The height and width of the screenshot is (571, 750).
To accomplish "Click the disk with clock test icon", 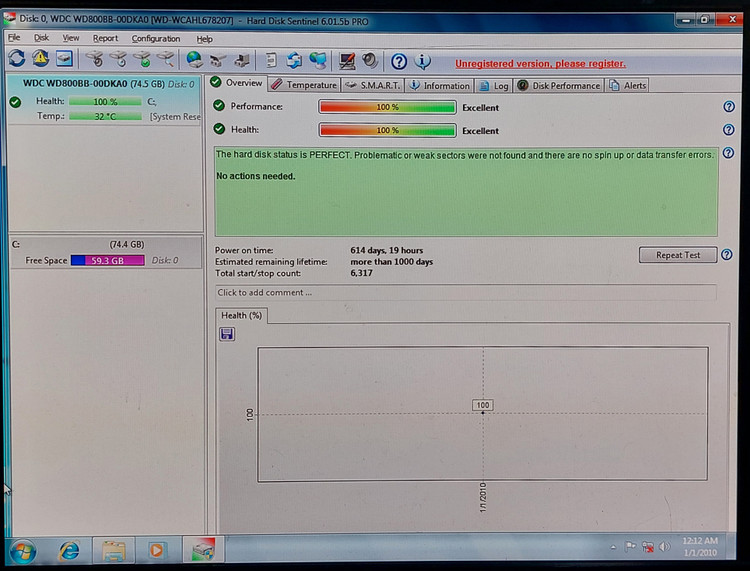I will 118,59.
